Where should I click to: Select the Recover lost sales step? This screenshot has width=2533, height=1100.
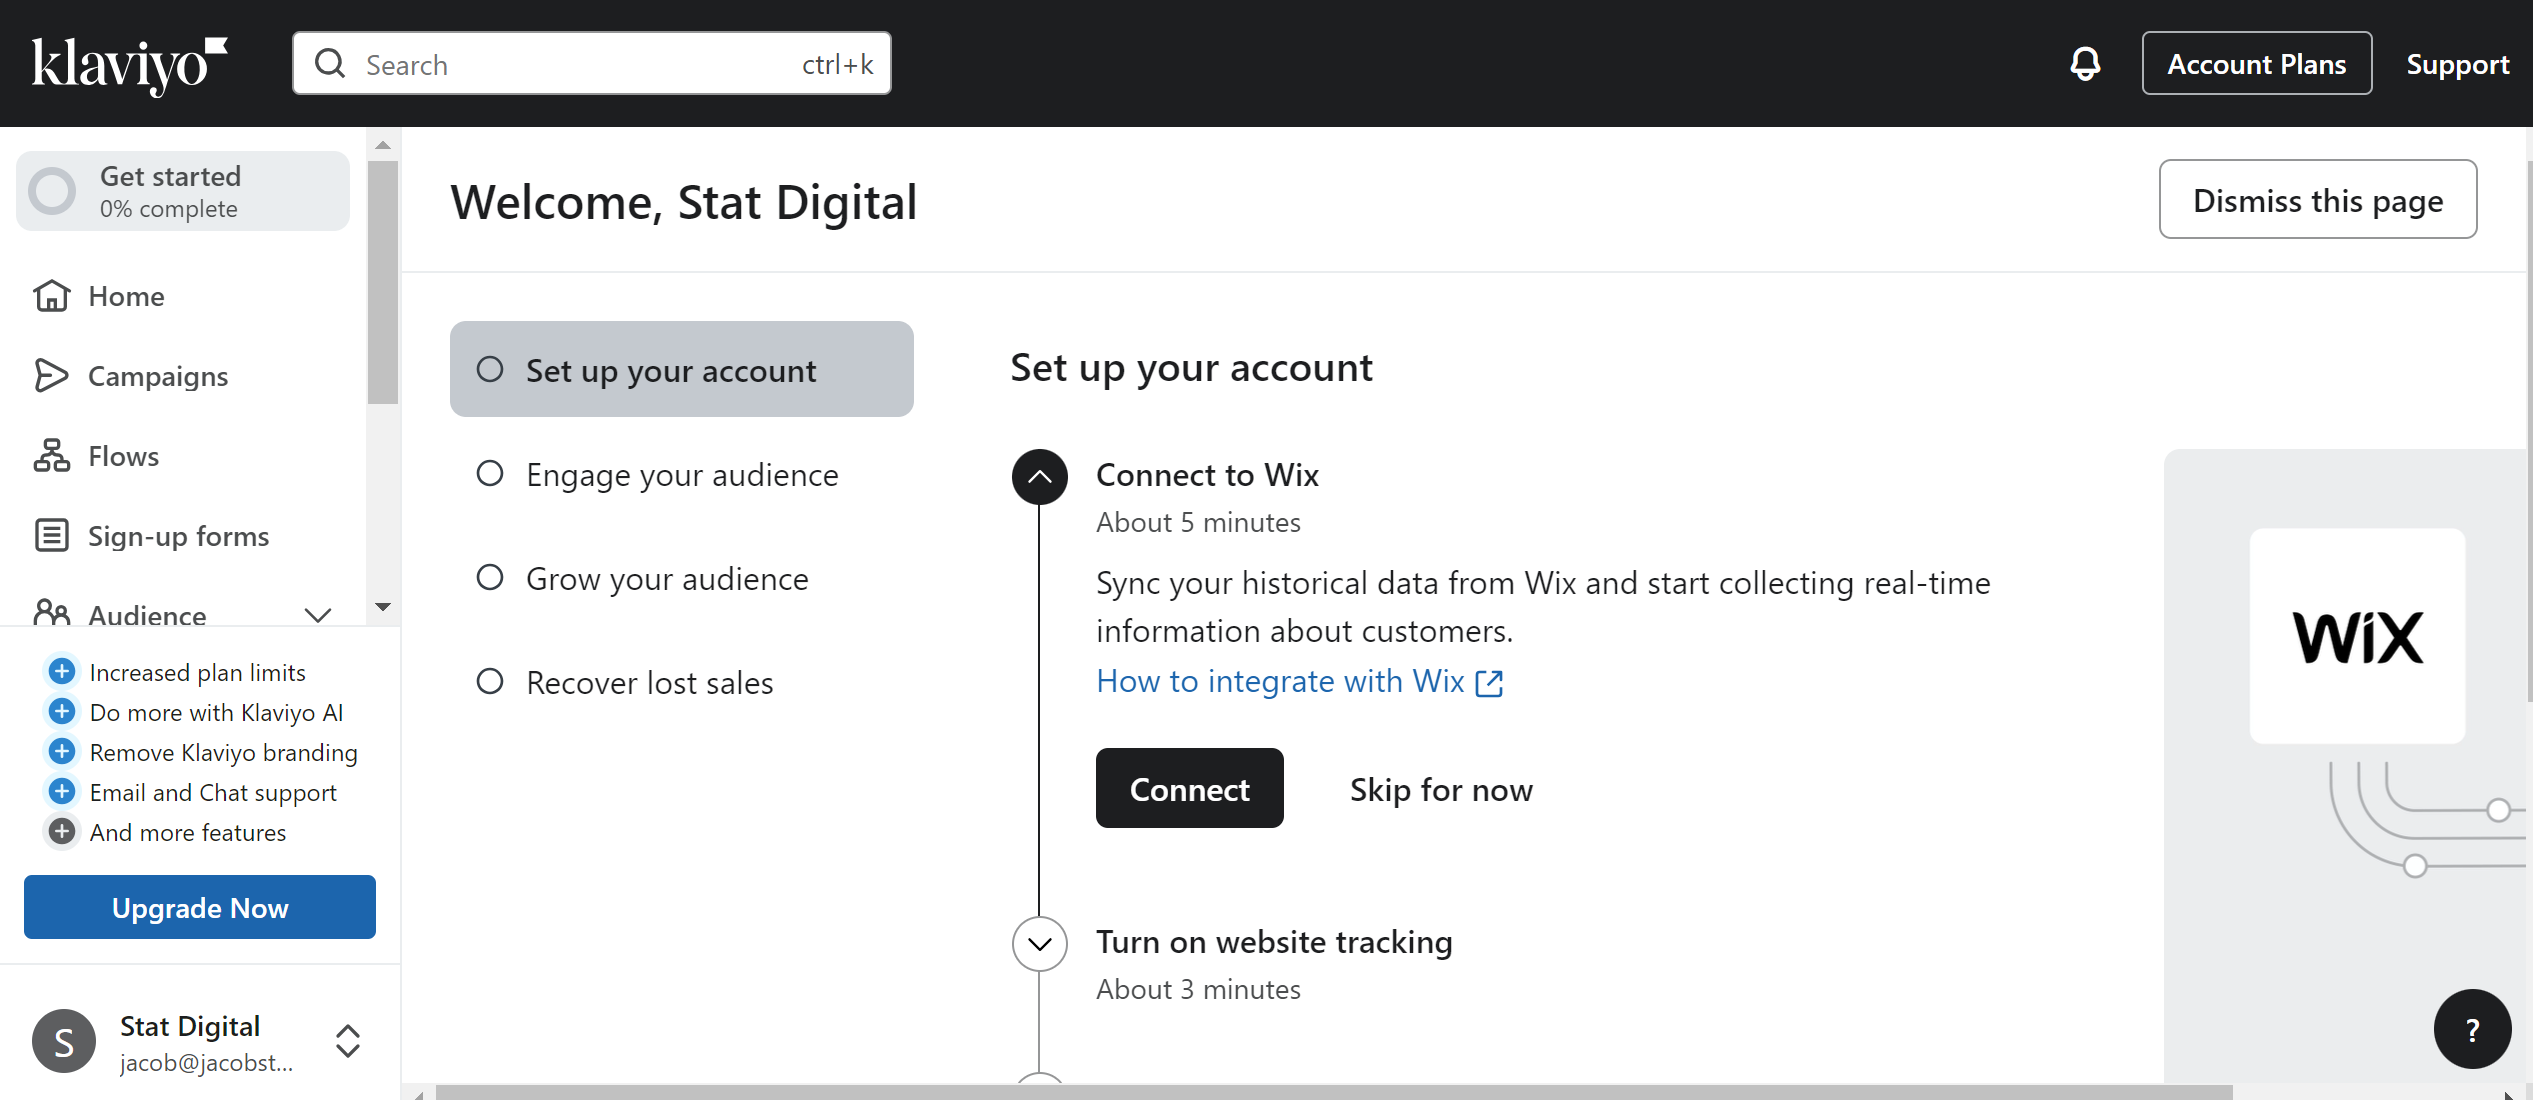click(682, 682)
